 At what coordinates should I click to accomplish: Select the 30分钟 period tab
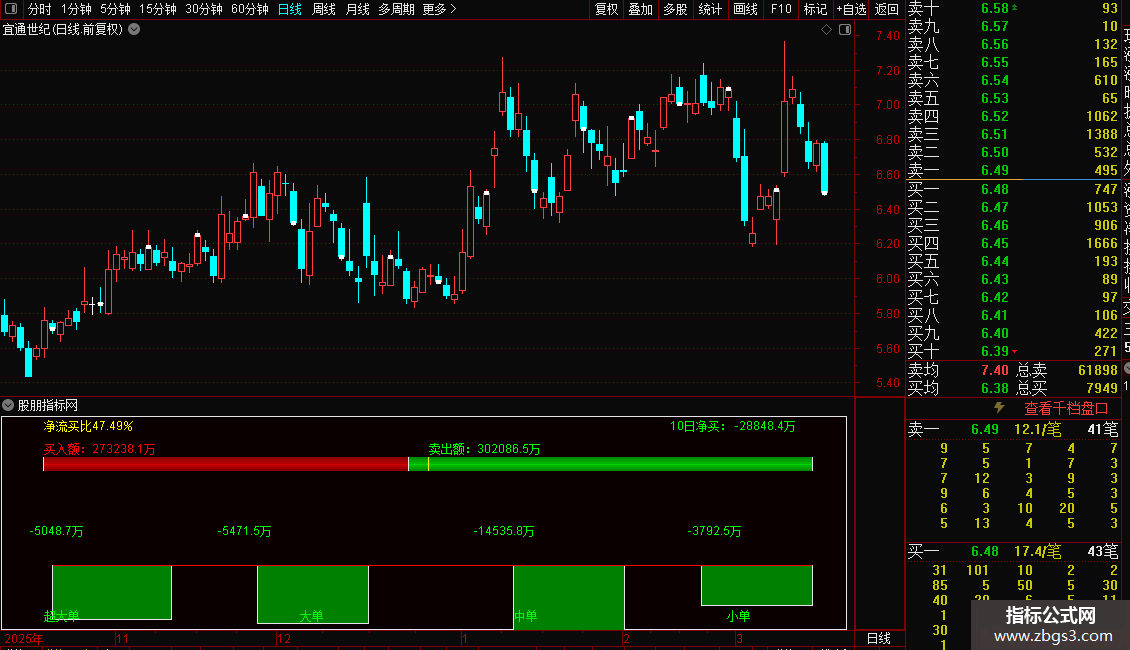[203, 9]
